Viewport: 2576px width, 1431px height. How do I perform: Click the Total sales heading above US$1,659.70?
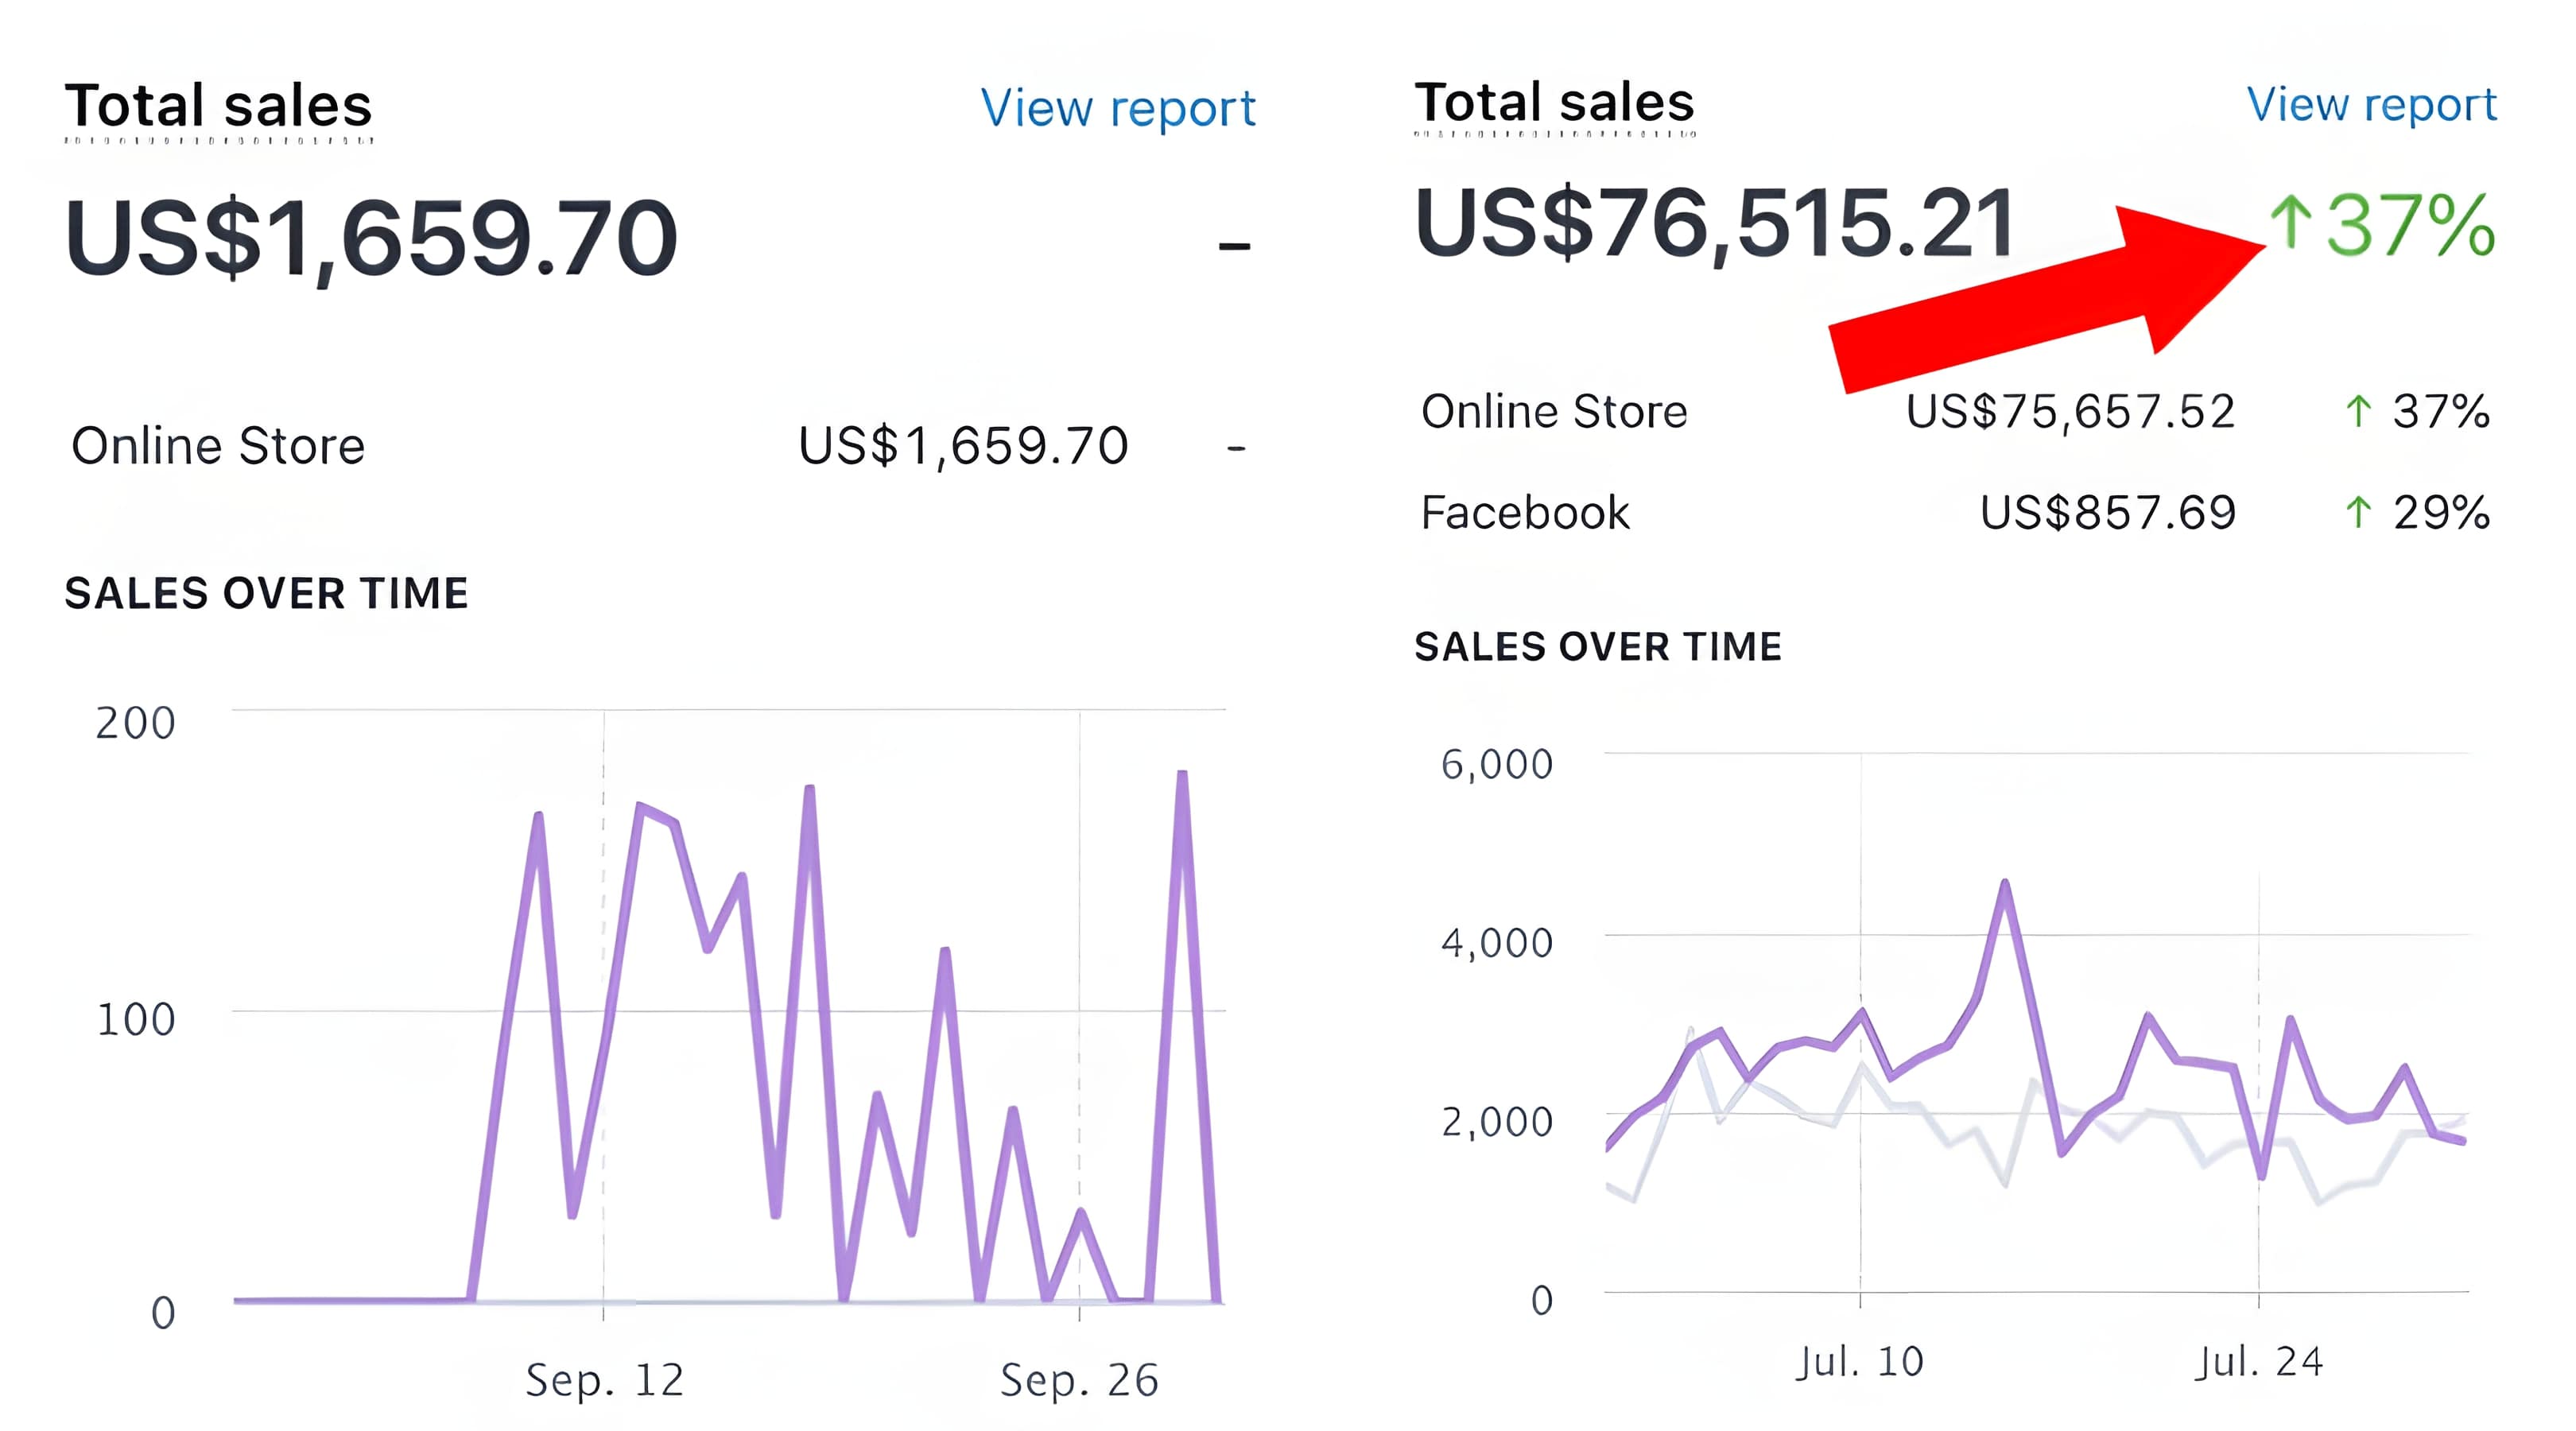[x=218, y=106]
